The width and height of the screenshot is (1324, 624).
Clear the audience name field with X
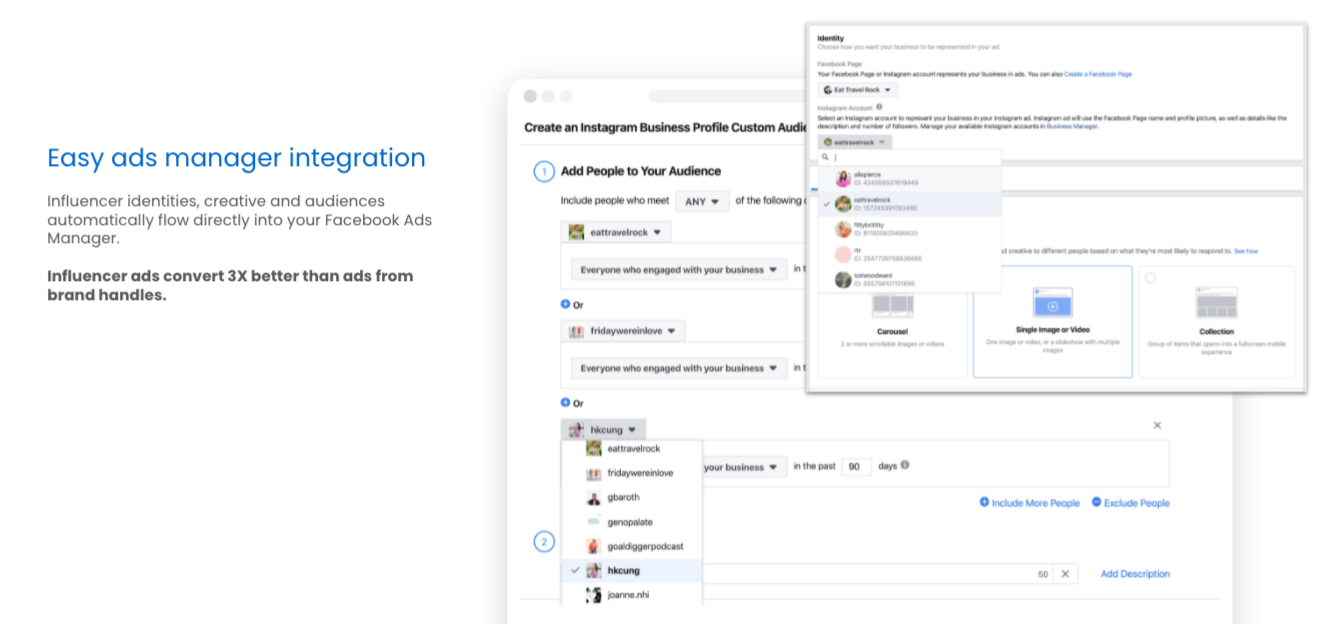coord(1064,574)
